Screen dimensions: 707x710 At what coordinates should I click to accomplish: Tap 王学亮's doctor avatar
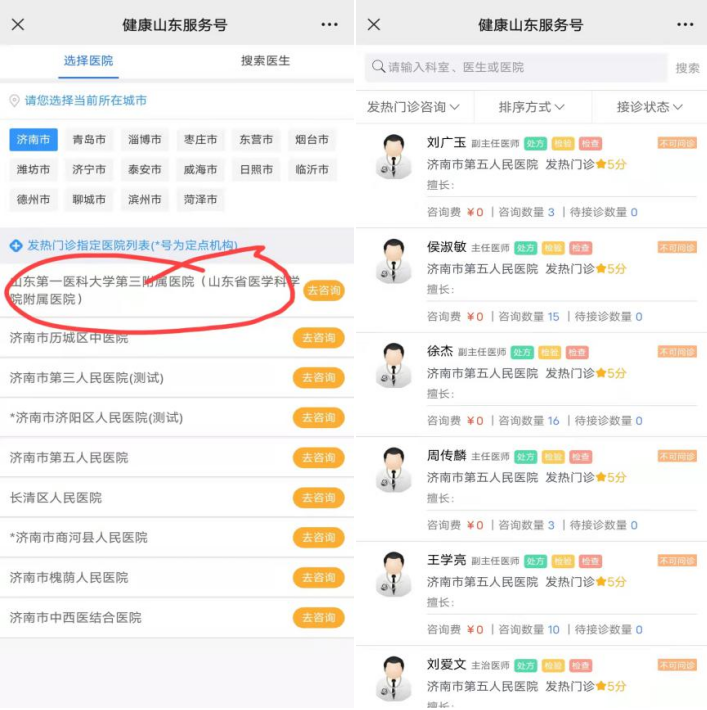point(394,574)
